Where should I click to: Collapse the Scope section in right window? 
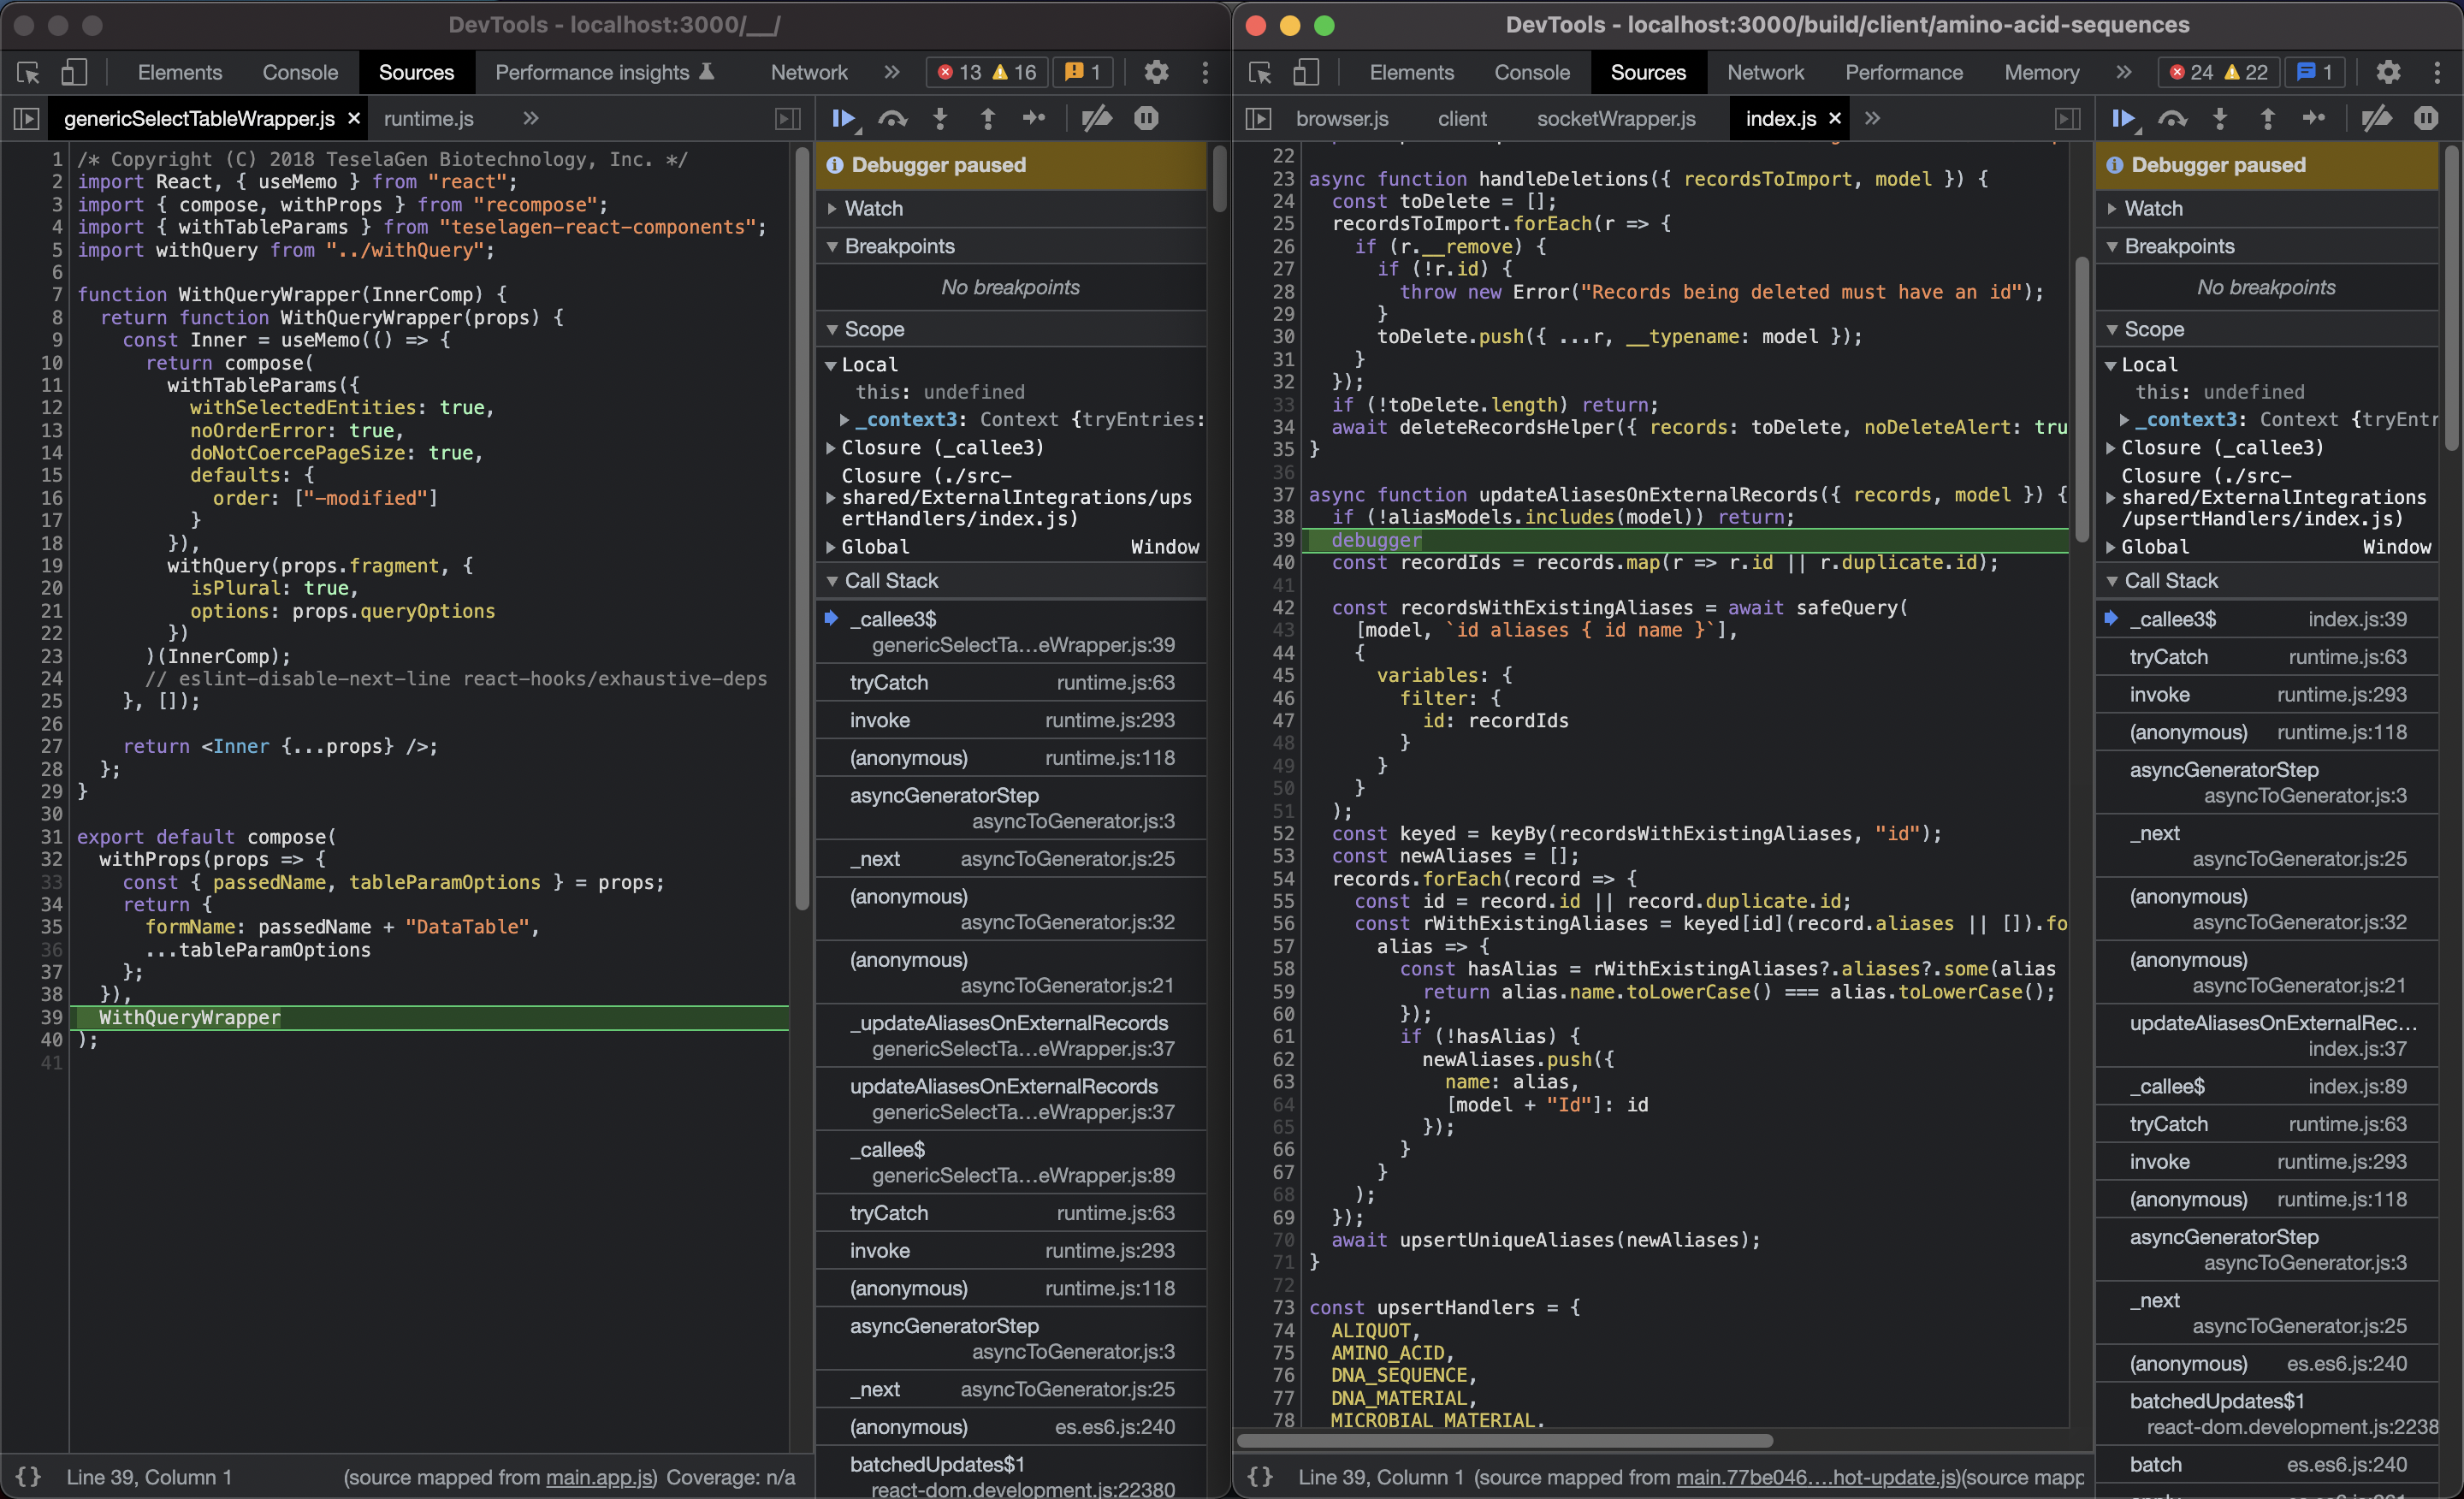point(2267,329)
